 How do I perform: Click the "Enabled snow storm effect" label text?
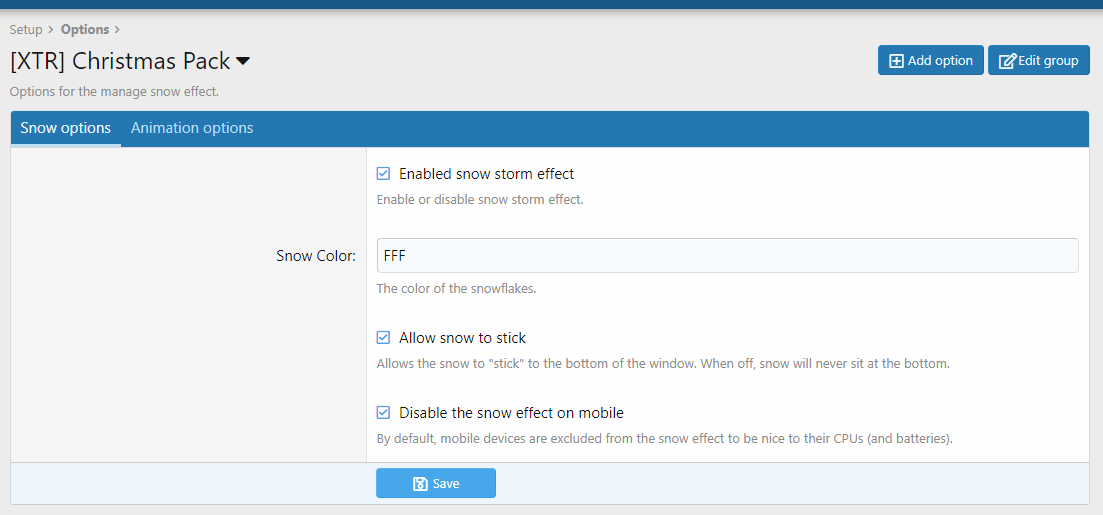(x=486, y=174)
